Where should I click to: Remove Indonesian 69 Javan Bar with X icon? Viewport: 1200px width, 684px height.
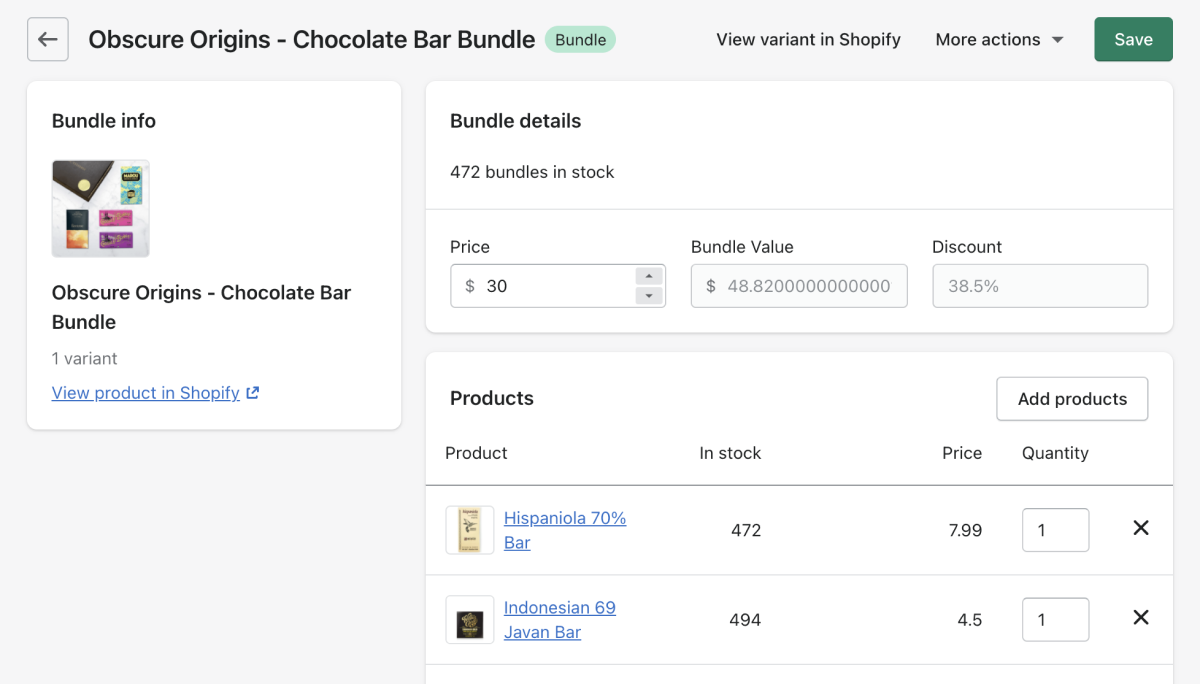(1140, 618)
